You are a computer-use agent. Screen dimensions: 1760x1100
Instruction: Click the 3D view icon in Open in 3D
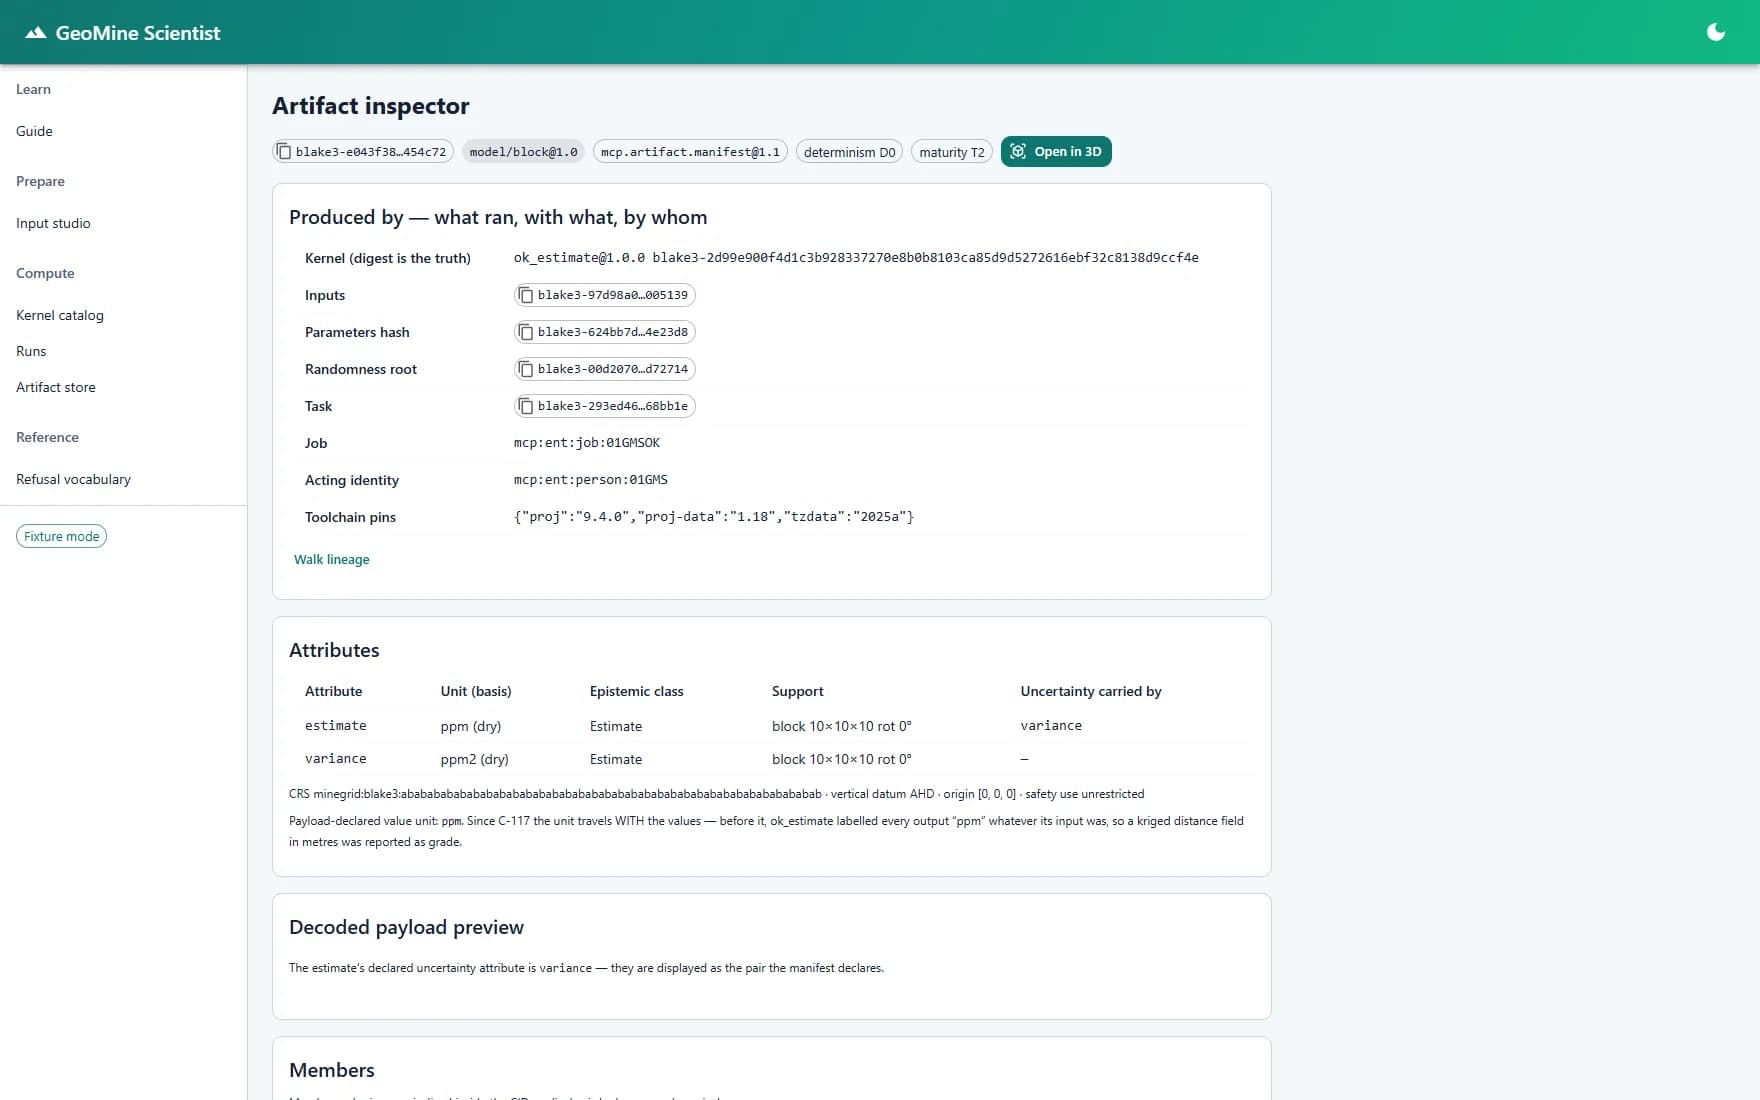[x=1018, y=151]
